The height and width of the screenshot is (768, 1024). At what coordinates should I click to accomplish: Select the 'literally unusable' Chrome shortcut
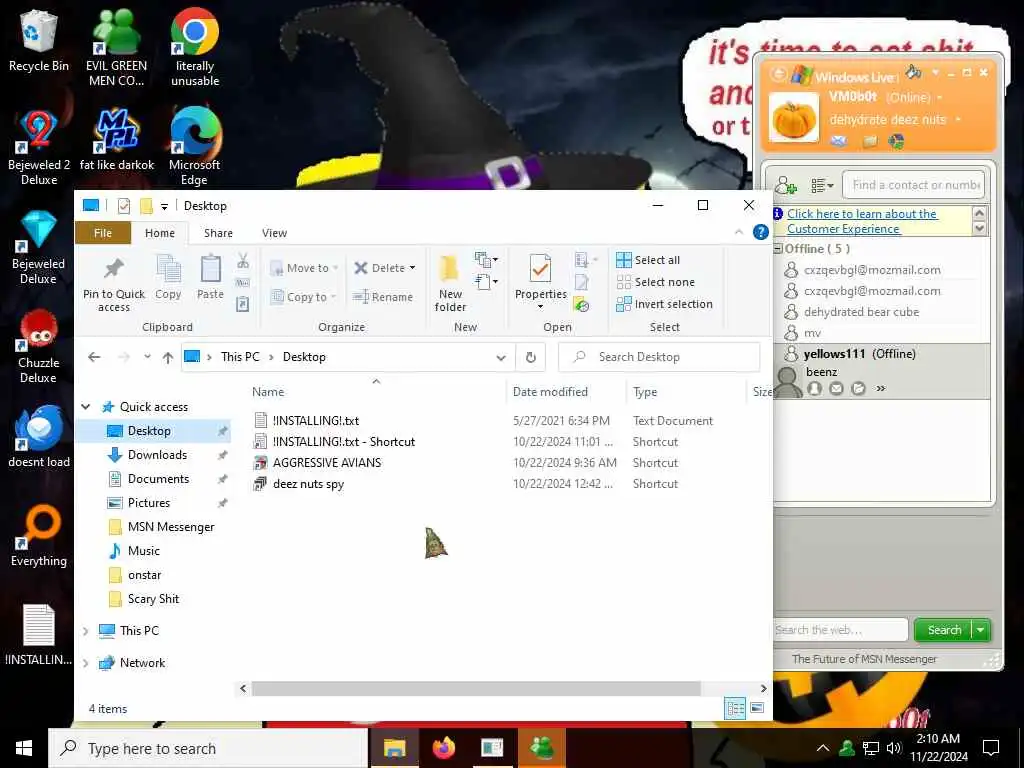pyautogui.click(x=195, y=47)
